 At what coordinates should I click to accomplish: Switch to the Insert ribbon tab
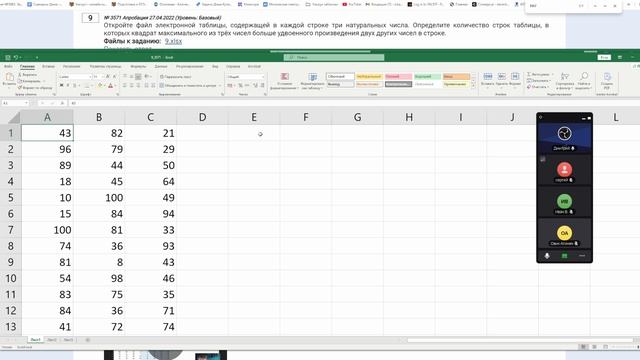pos(48,66)
